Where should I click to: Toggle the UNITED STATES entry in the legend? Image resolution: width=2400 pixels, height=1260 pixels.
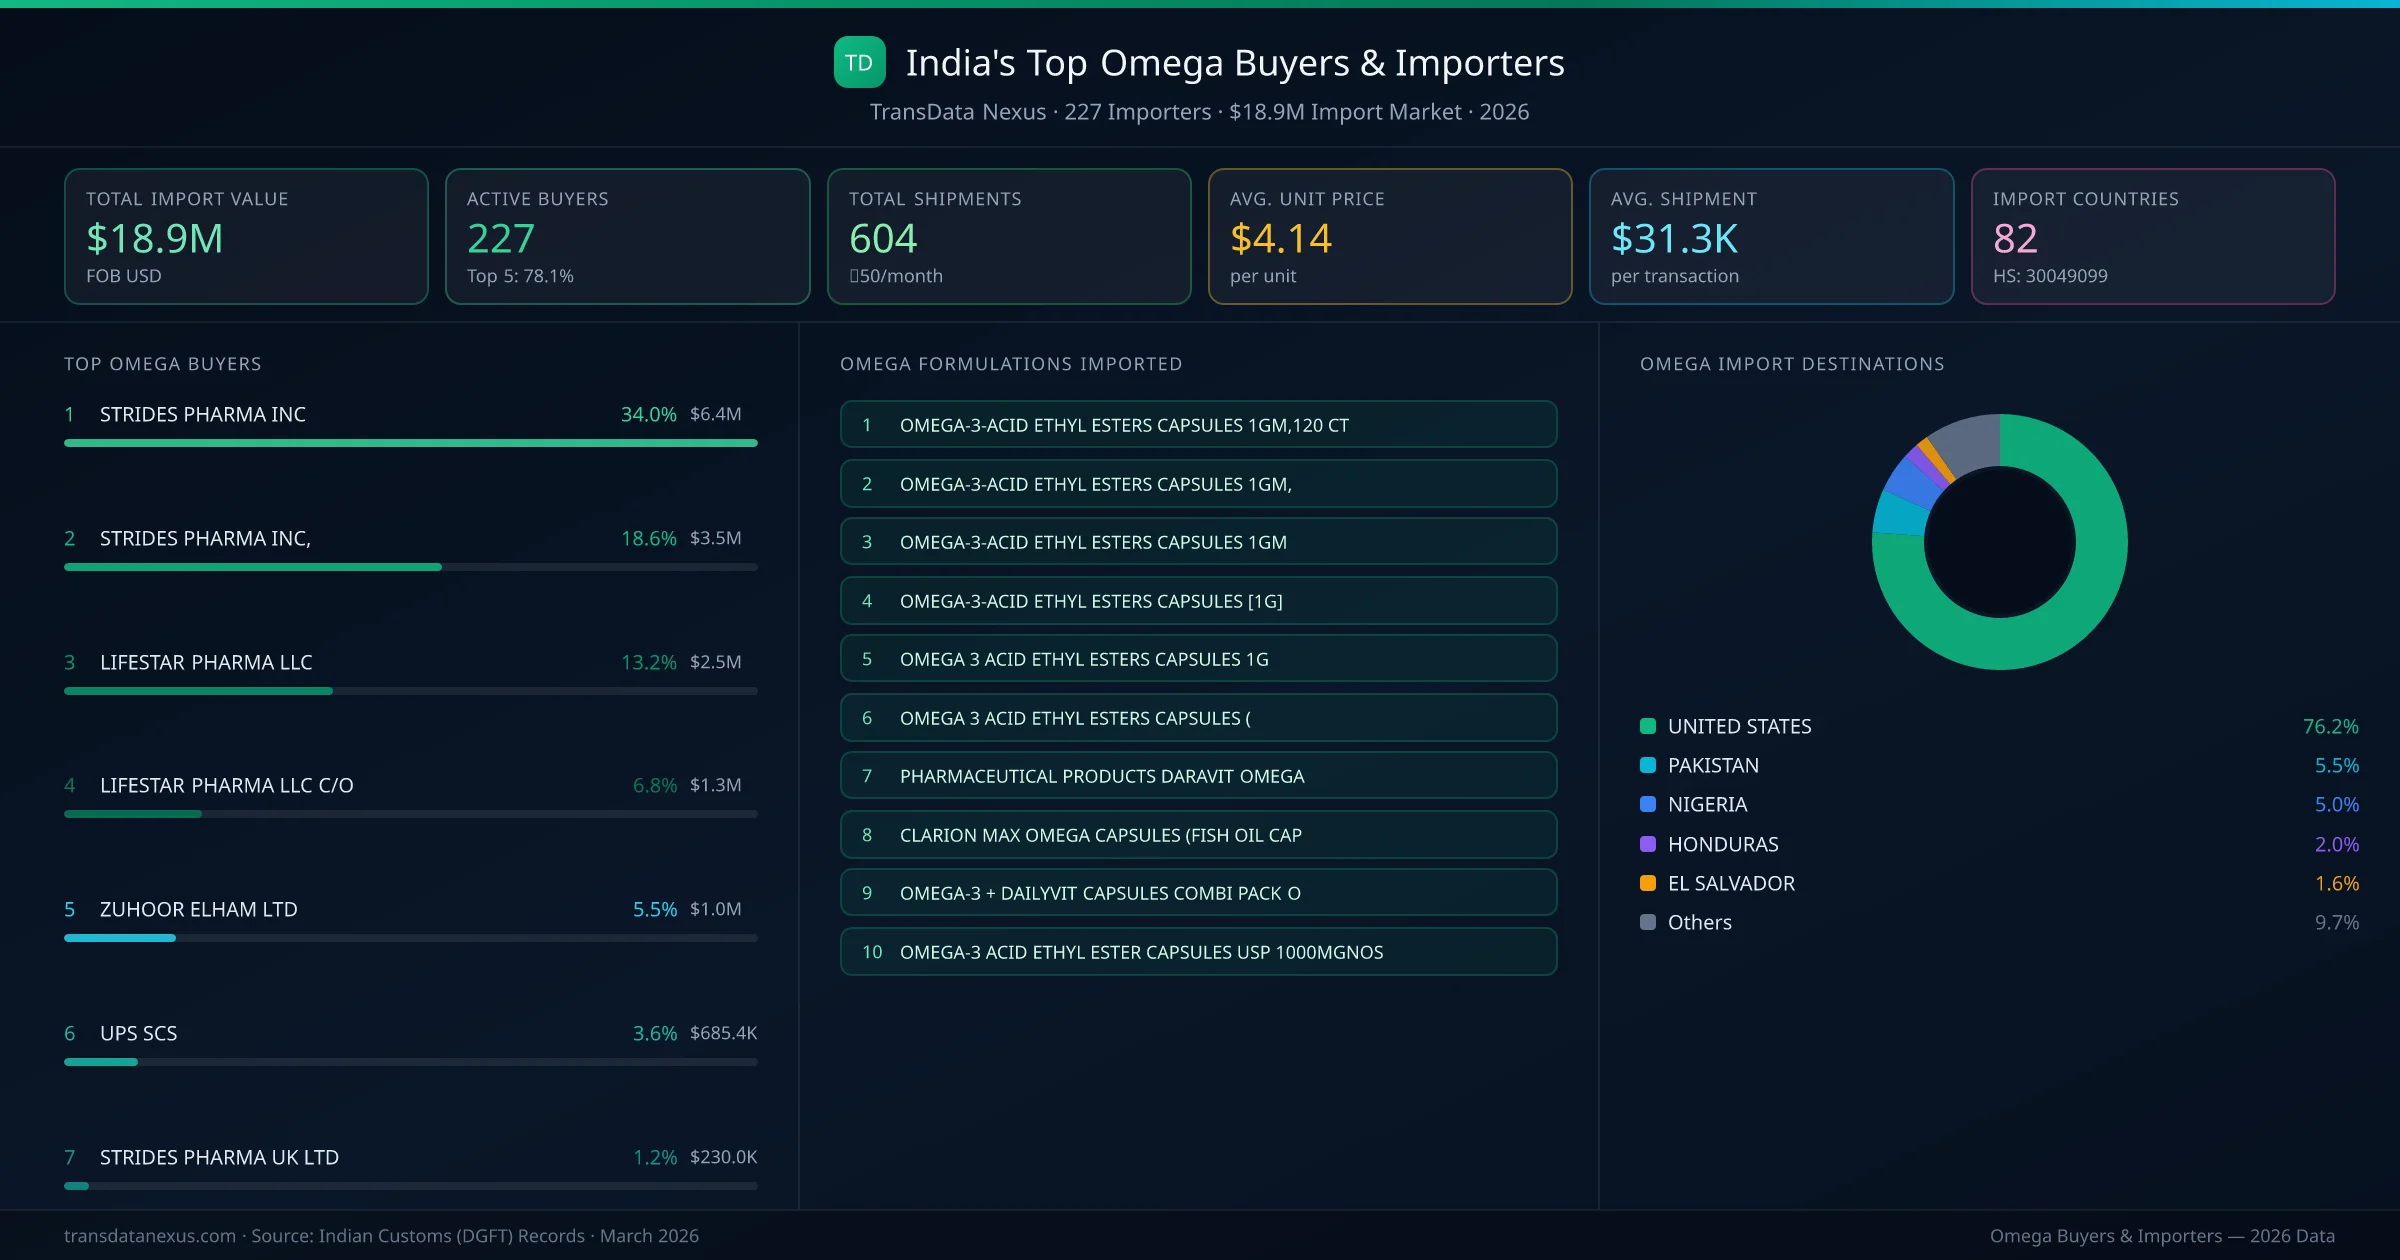pyautogui.click(x=1738, y=726)
